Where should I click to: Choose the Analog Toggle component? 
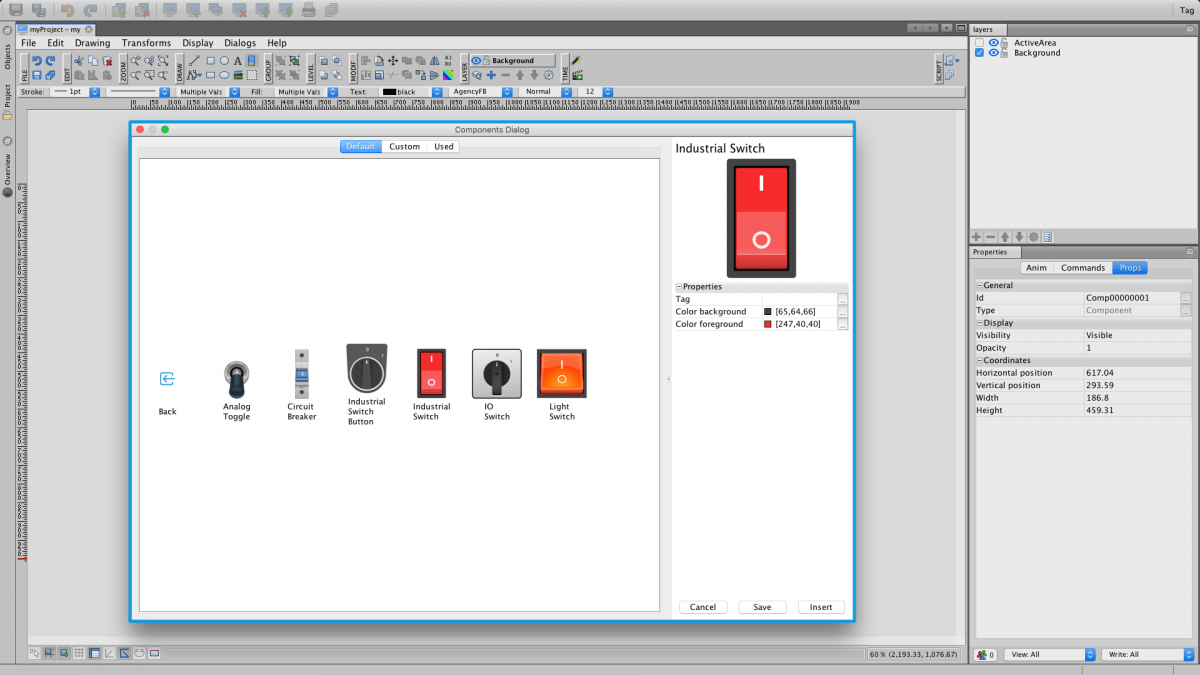click(236, 380)
